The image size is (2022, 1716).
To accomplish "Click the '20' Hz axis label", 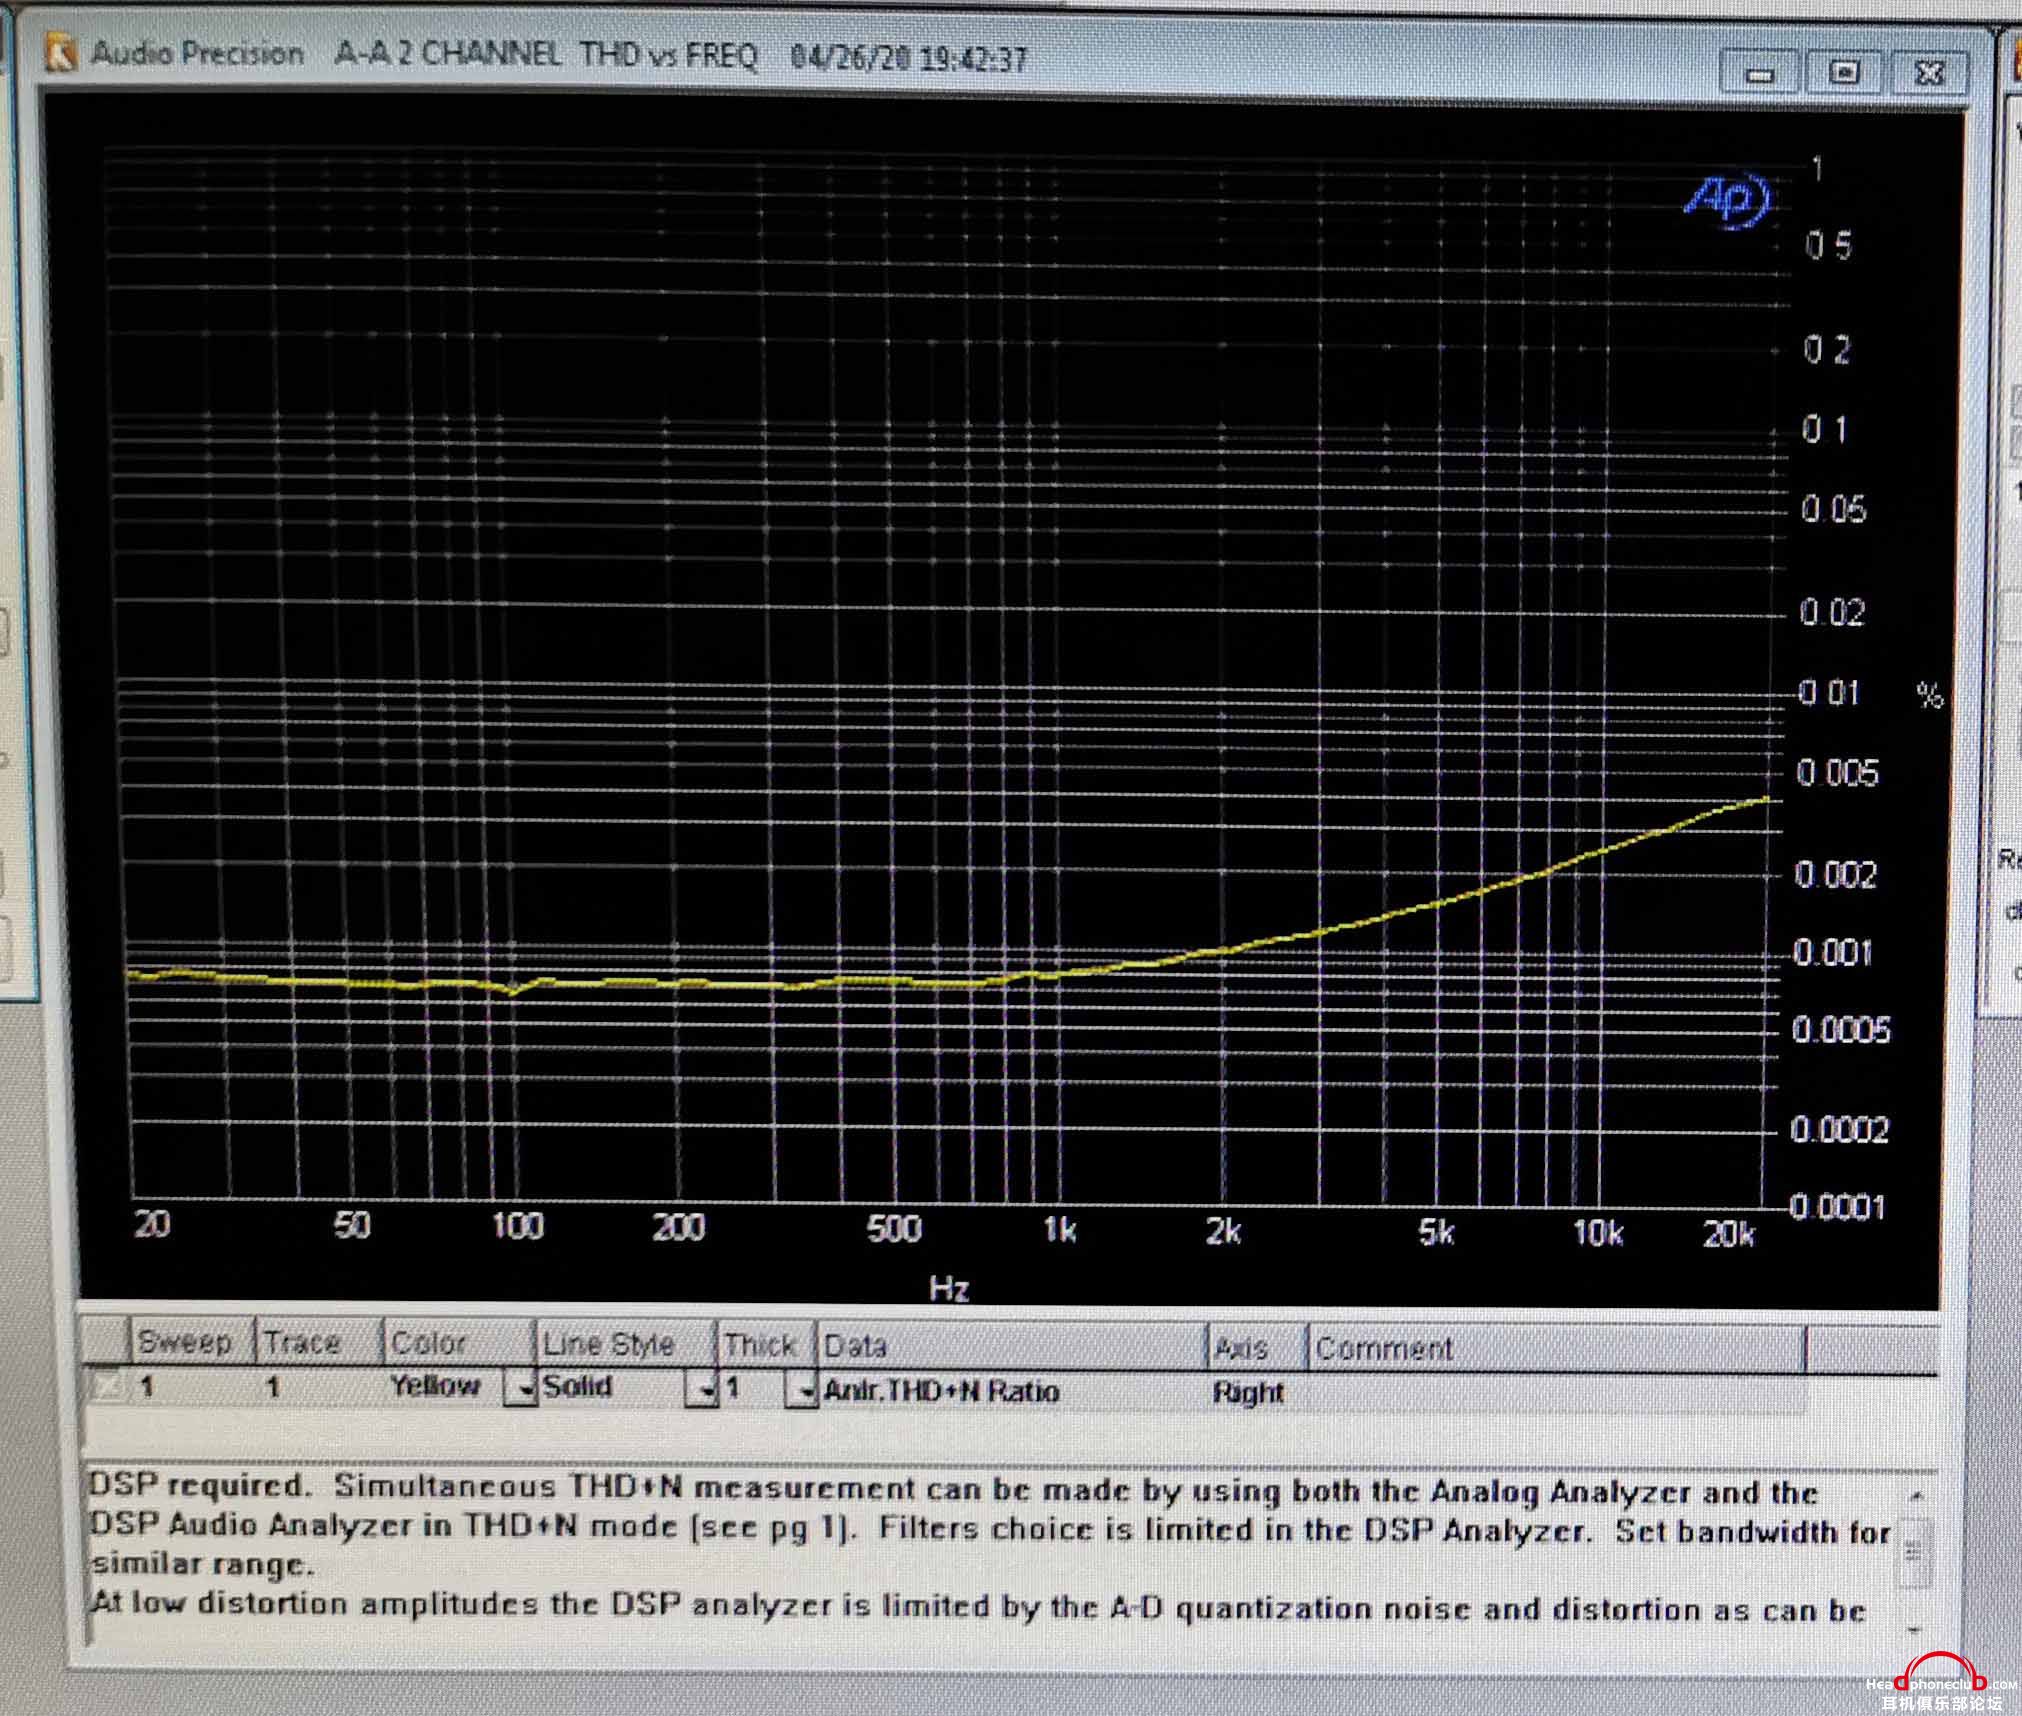I will [152, 1224].
